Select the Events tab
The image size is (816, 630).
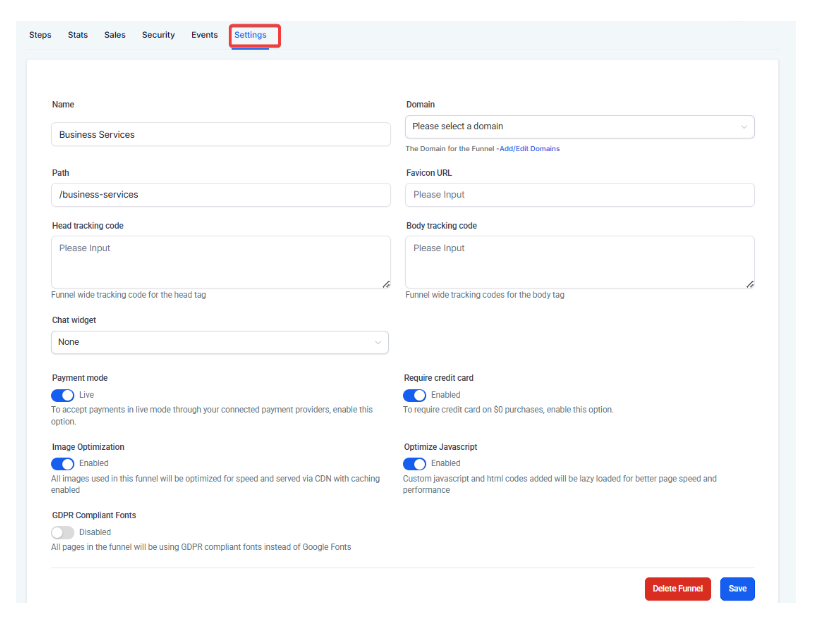[x=204, y=35]
